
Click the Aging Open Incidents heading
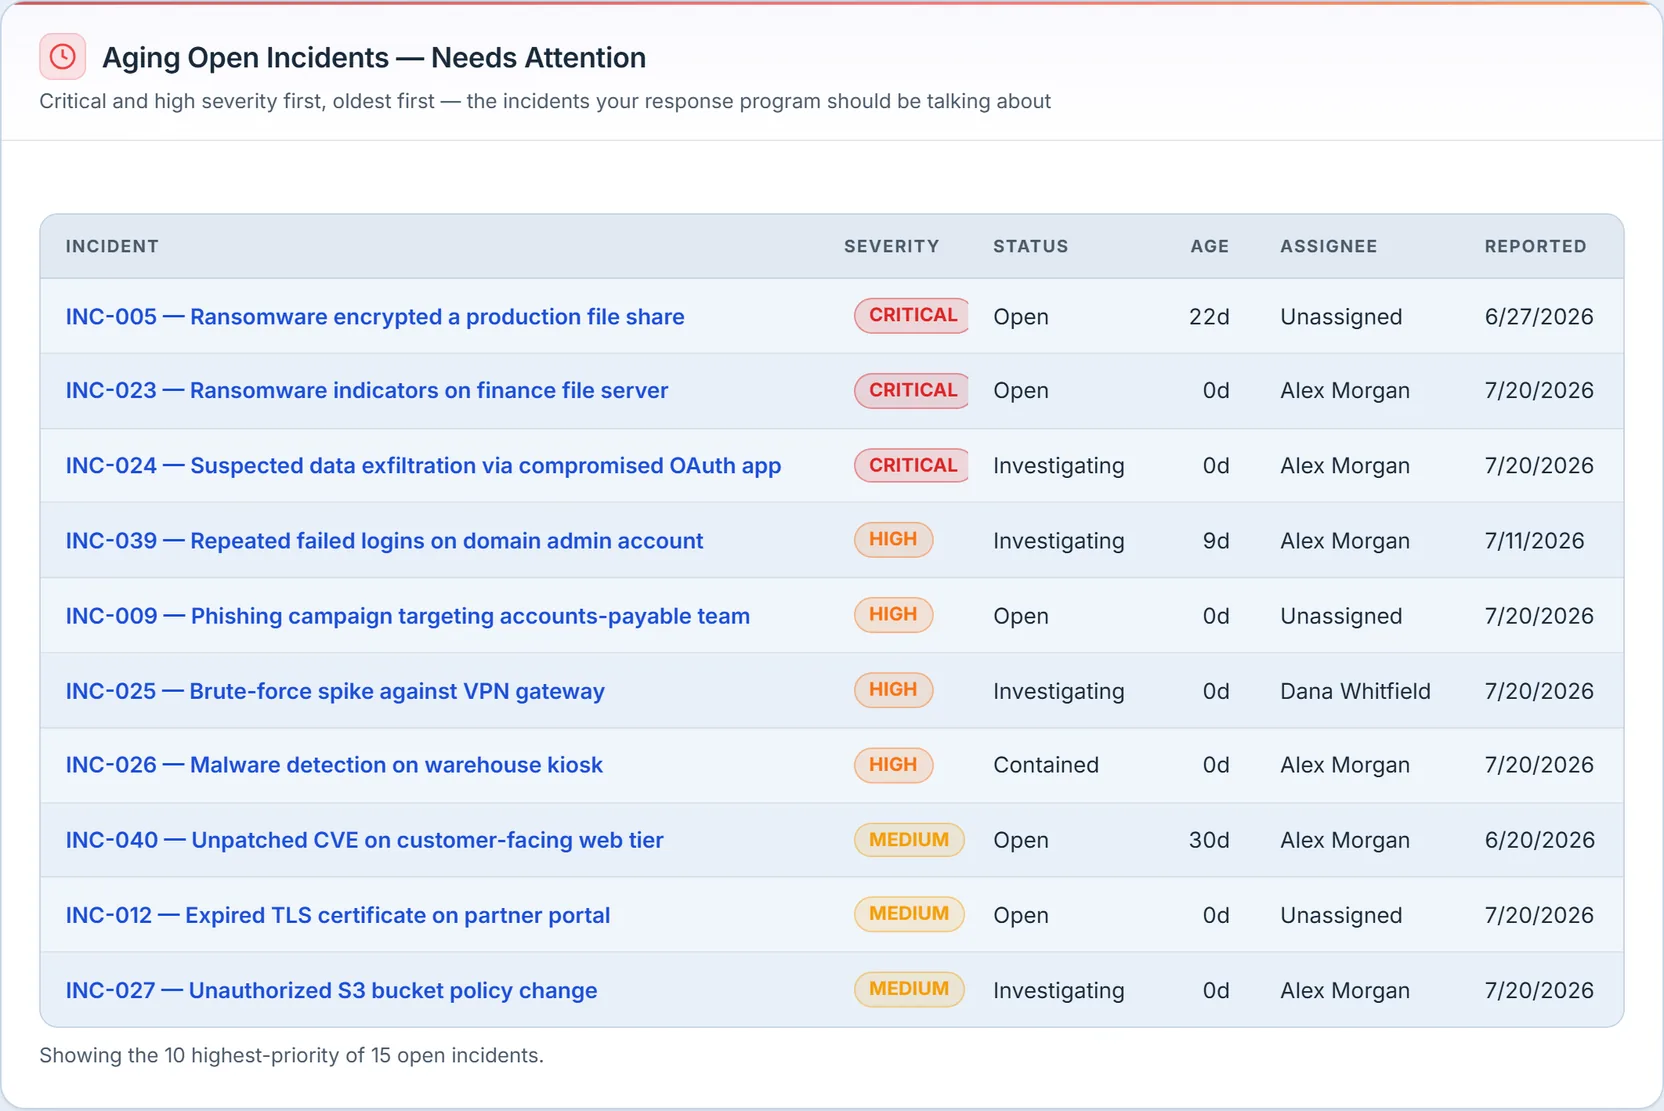[x=374, y=58]
